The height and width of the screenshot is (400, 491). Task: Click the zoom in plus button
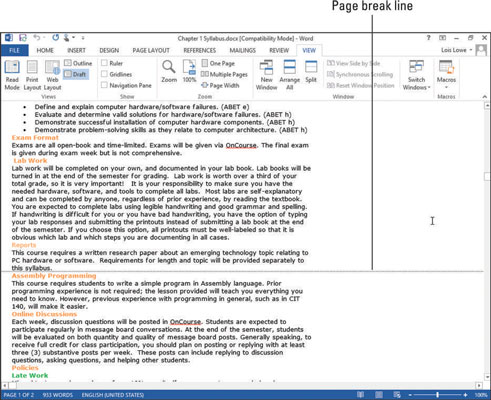[465, 395]
